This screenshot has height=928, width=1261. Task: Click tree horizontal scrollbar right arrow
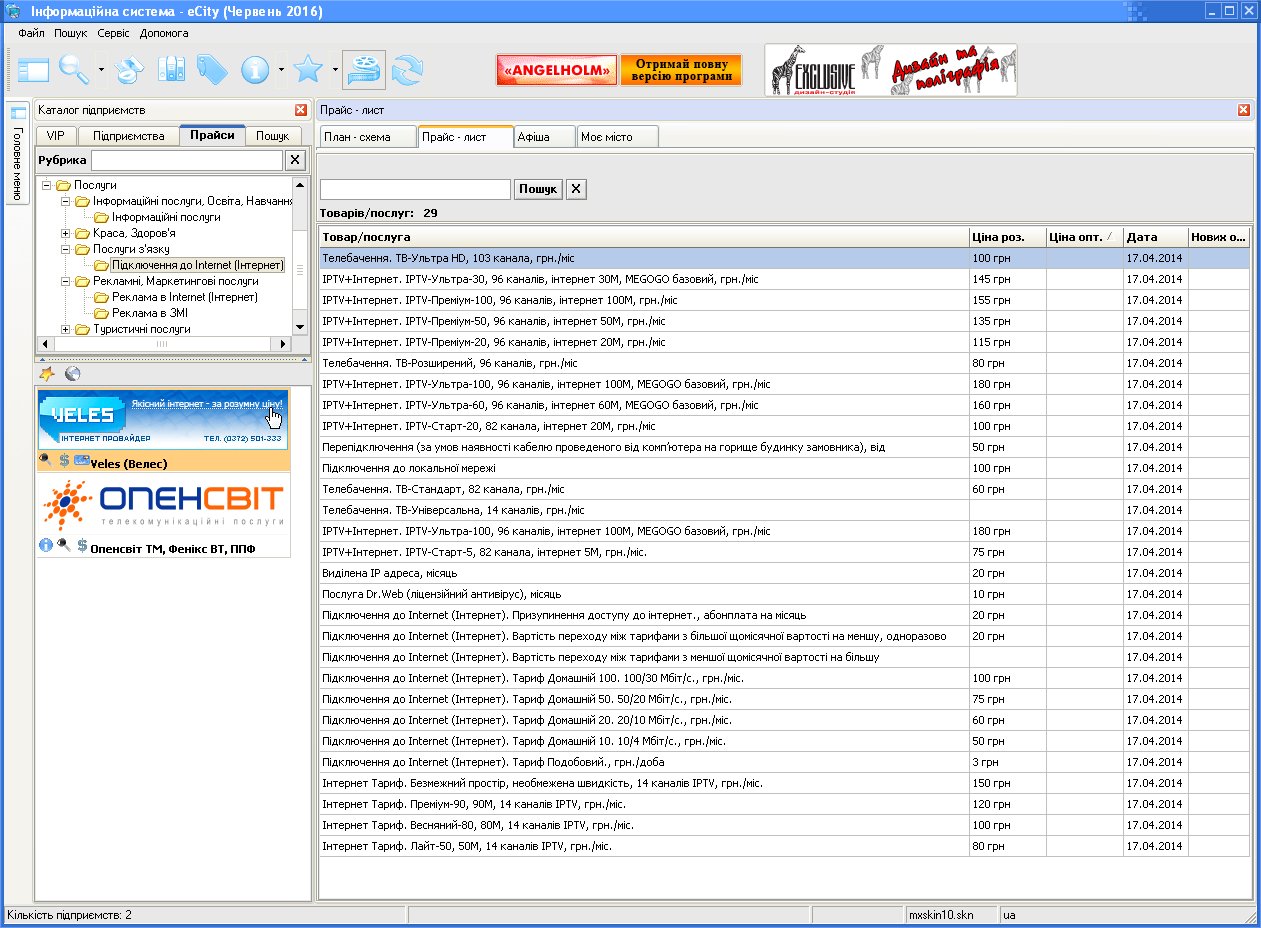(x=284, y=343)
